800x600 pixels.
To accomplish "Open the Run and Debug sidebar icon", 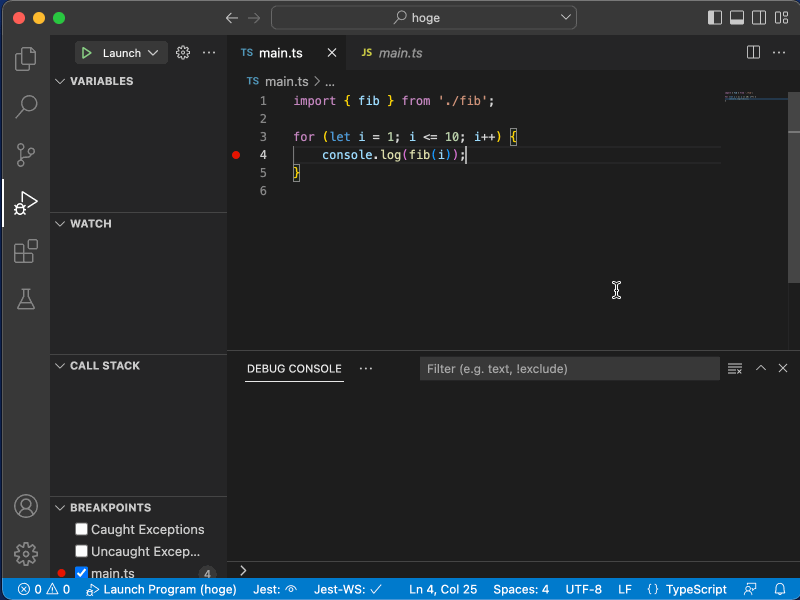I will pyautogui.click(x=25, y=203).
